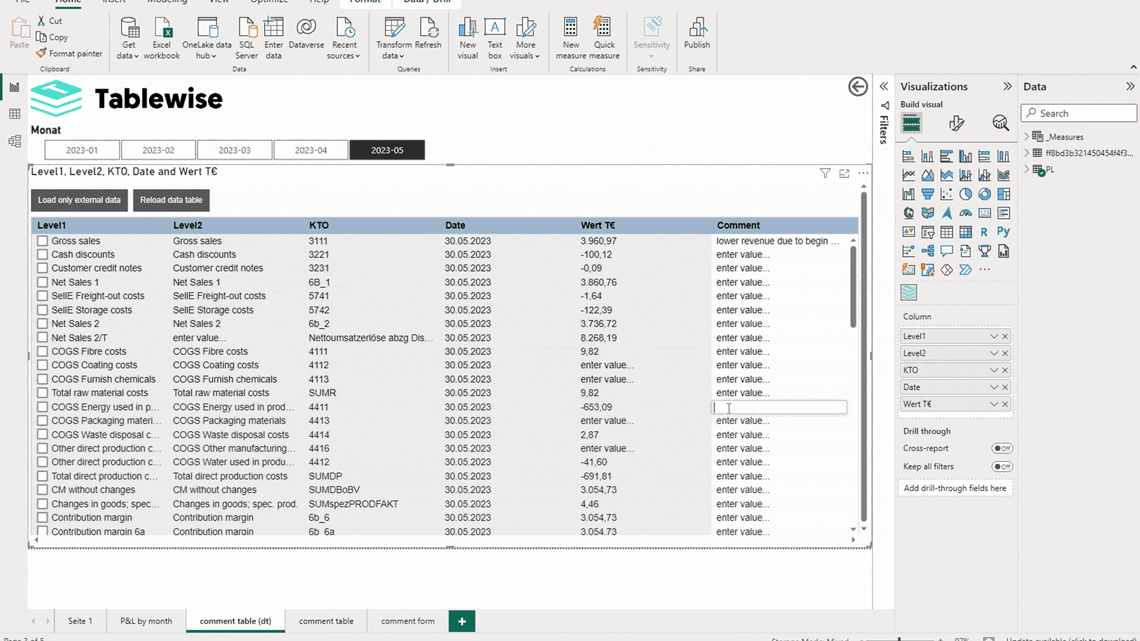This screenshot has width=1140, height=641.
Task: Expand the _Measures table in Data pane
Action: pos(1027,137)
